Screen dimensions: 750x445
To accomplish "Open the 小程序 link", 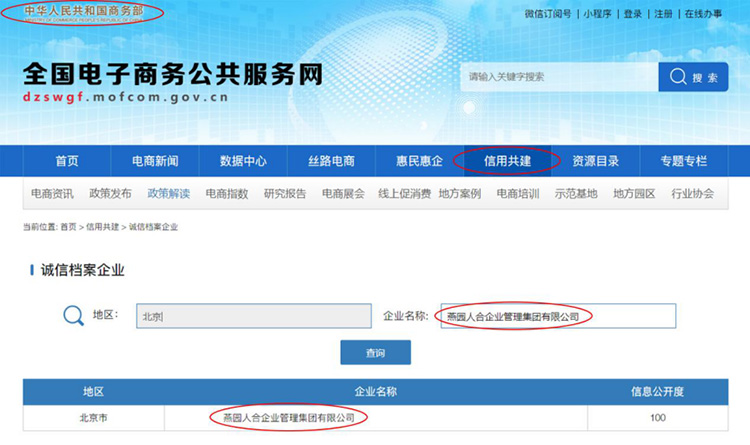I will 597,14.
